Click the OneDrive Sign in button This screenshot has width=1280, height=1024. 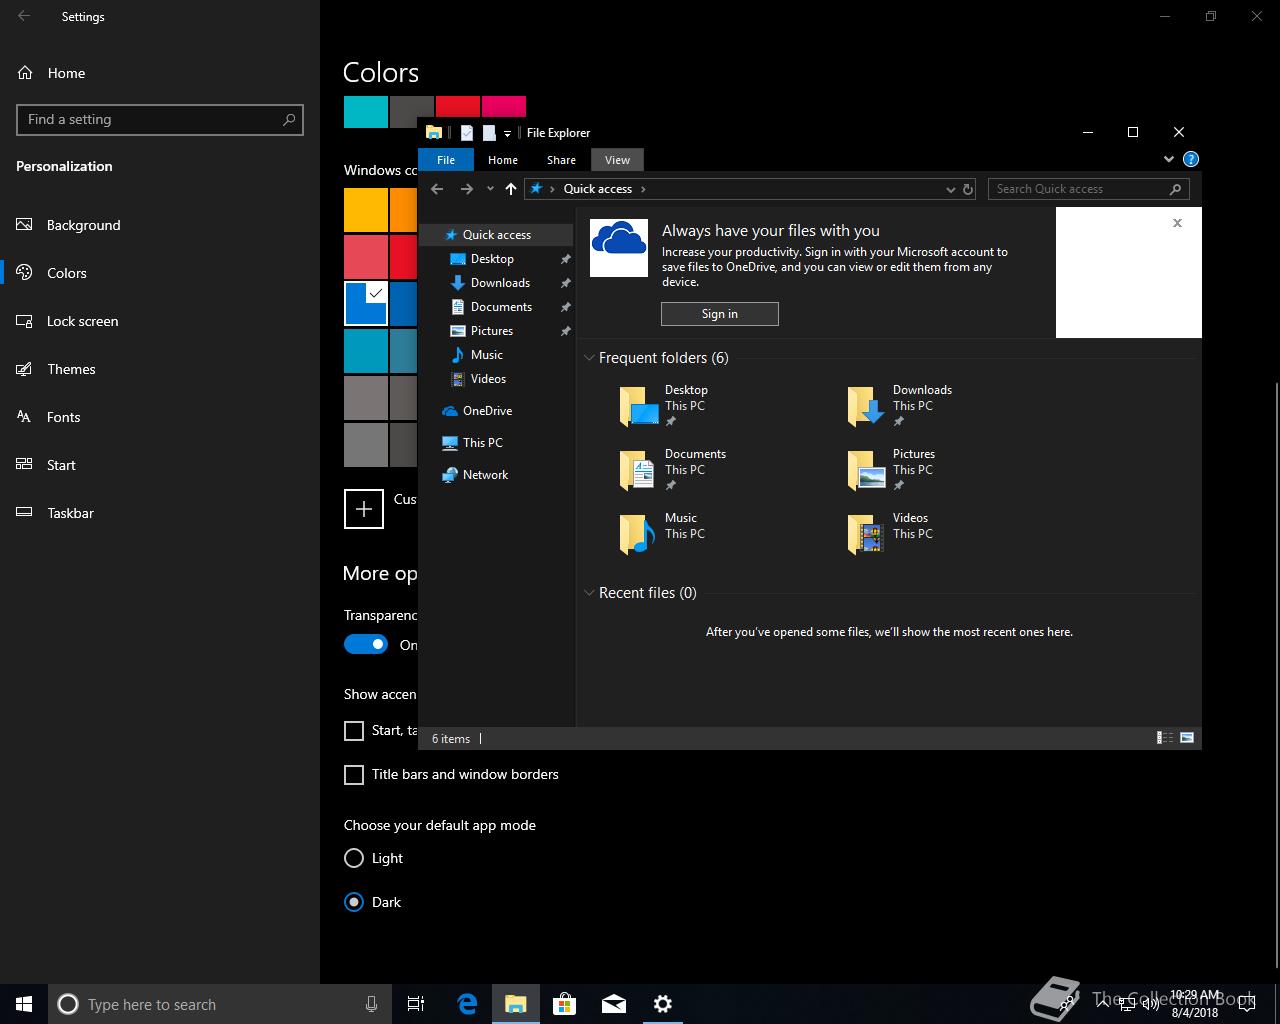720,314
